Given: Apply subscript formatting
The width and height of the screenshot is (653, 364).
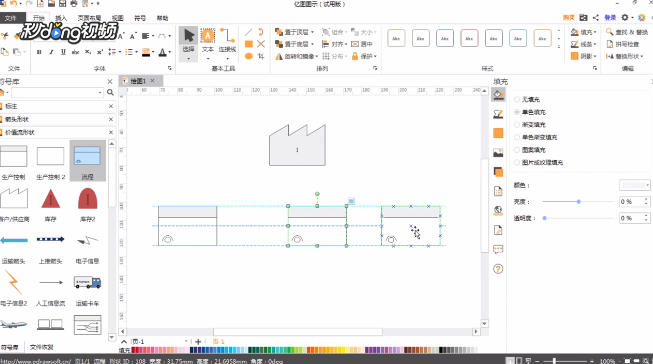Looking at the screenshot, I should 88,52.
